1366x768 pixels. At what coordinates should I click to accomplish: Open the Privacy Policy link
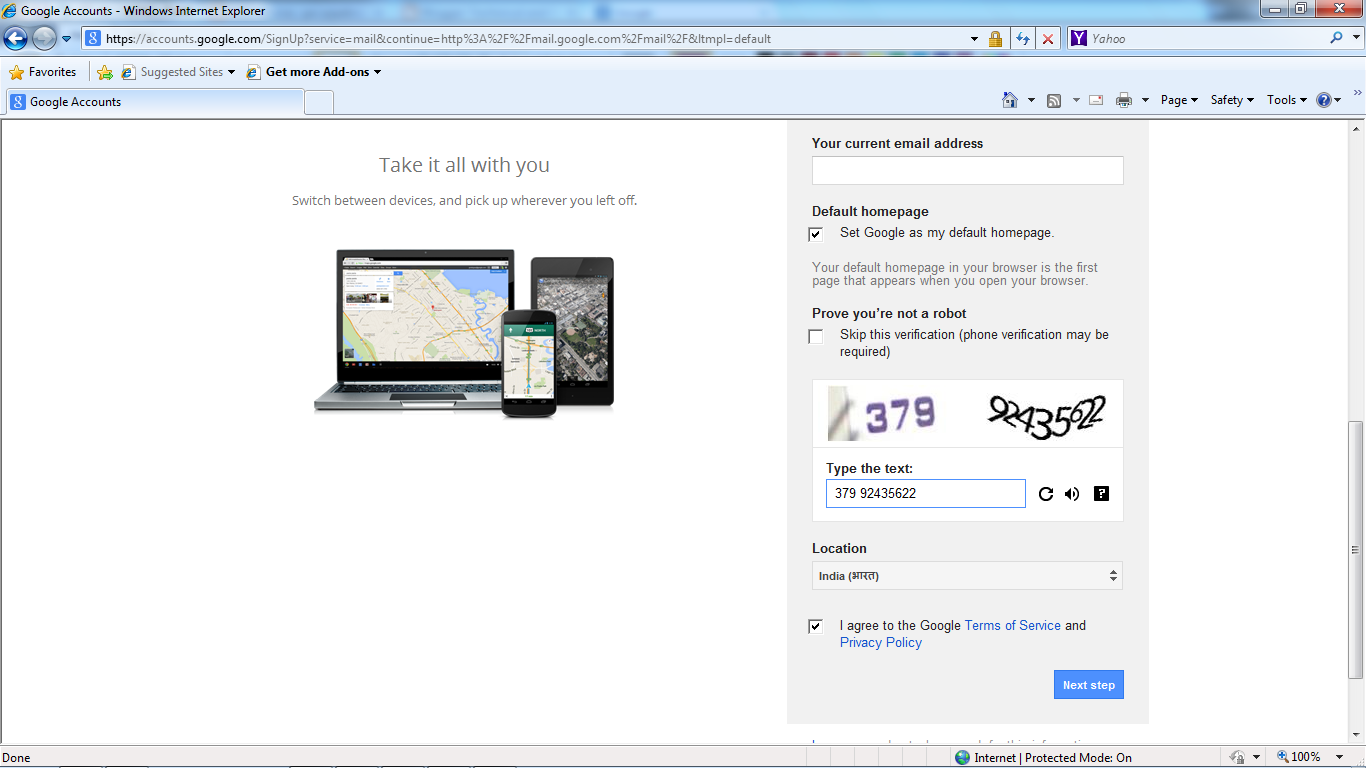881,642
